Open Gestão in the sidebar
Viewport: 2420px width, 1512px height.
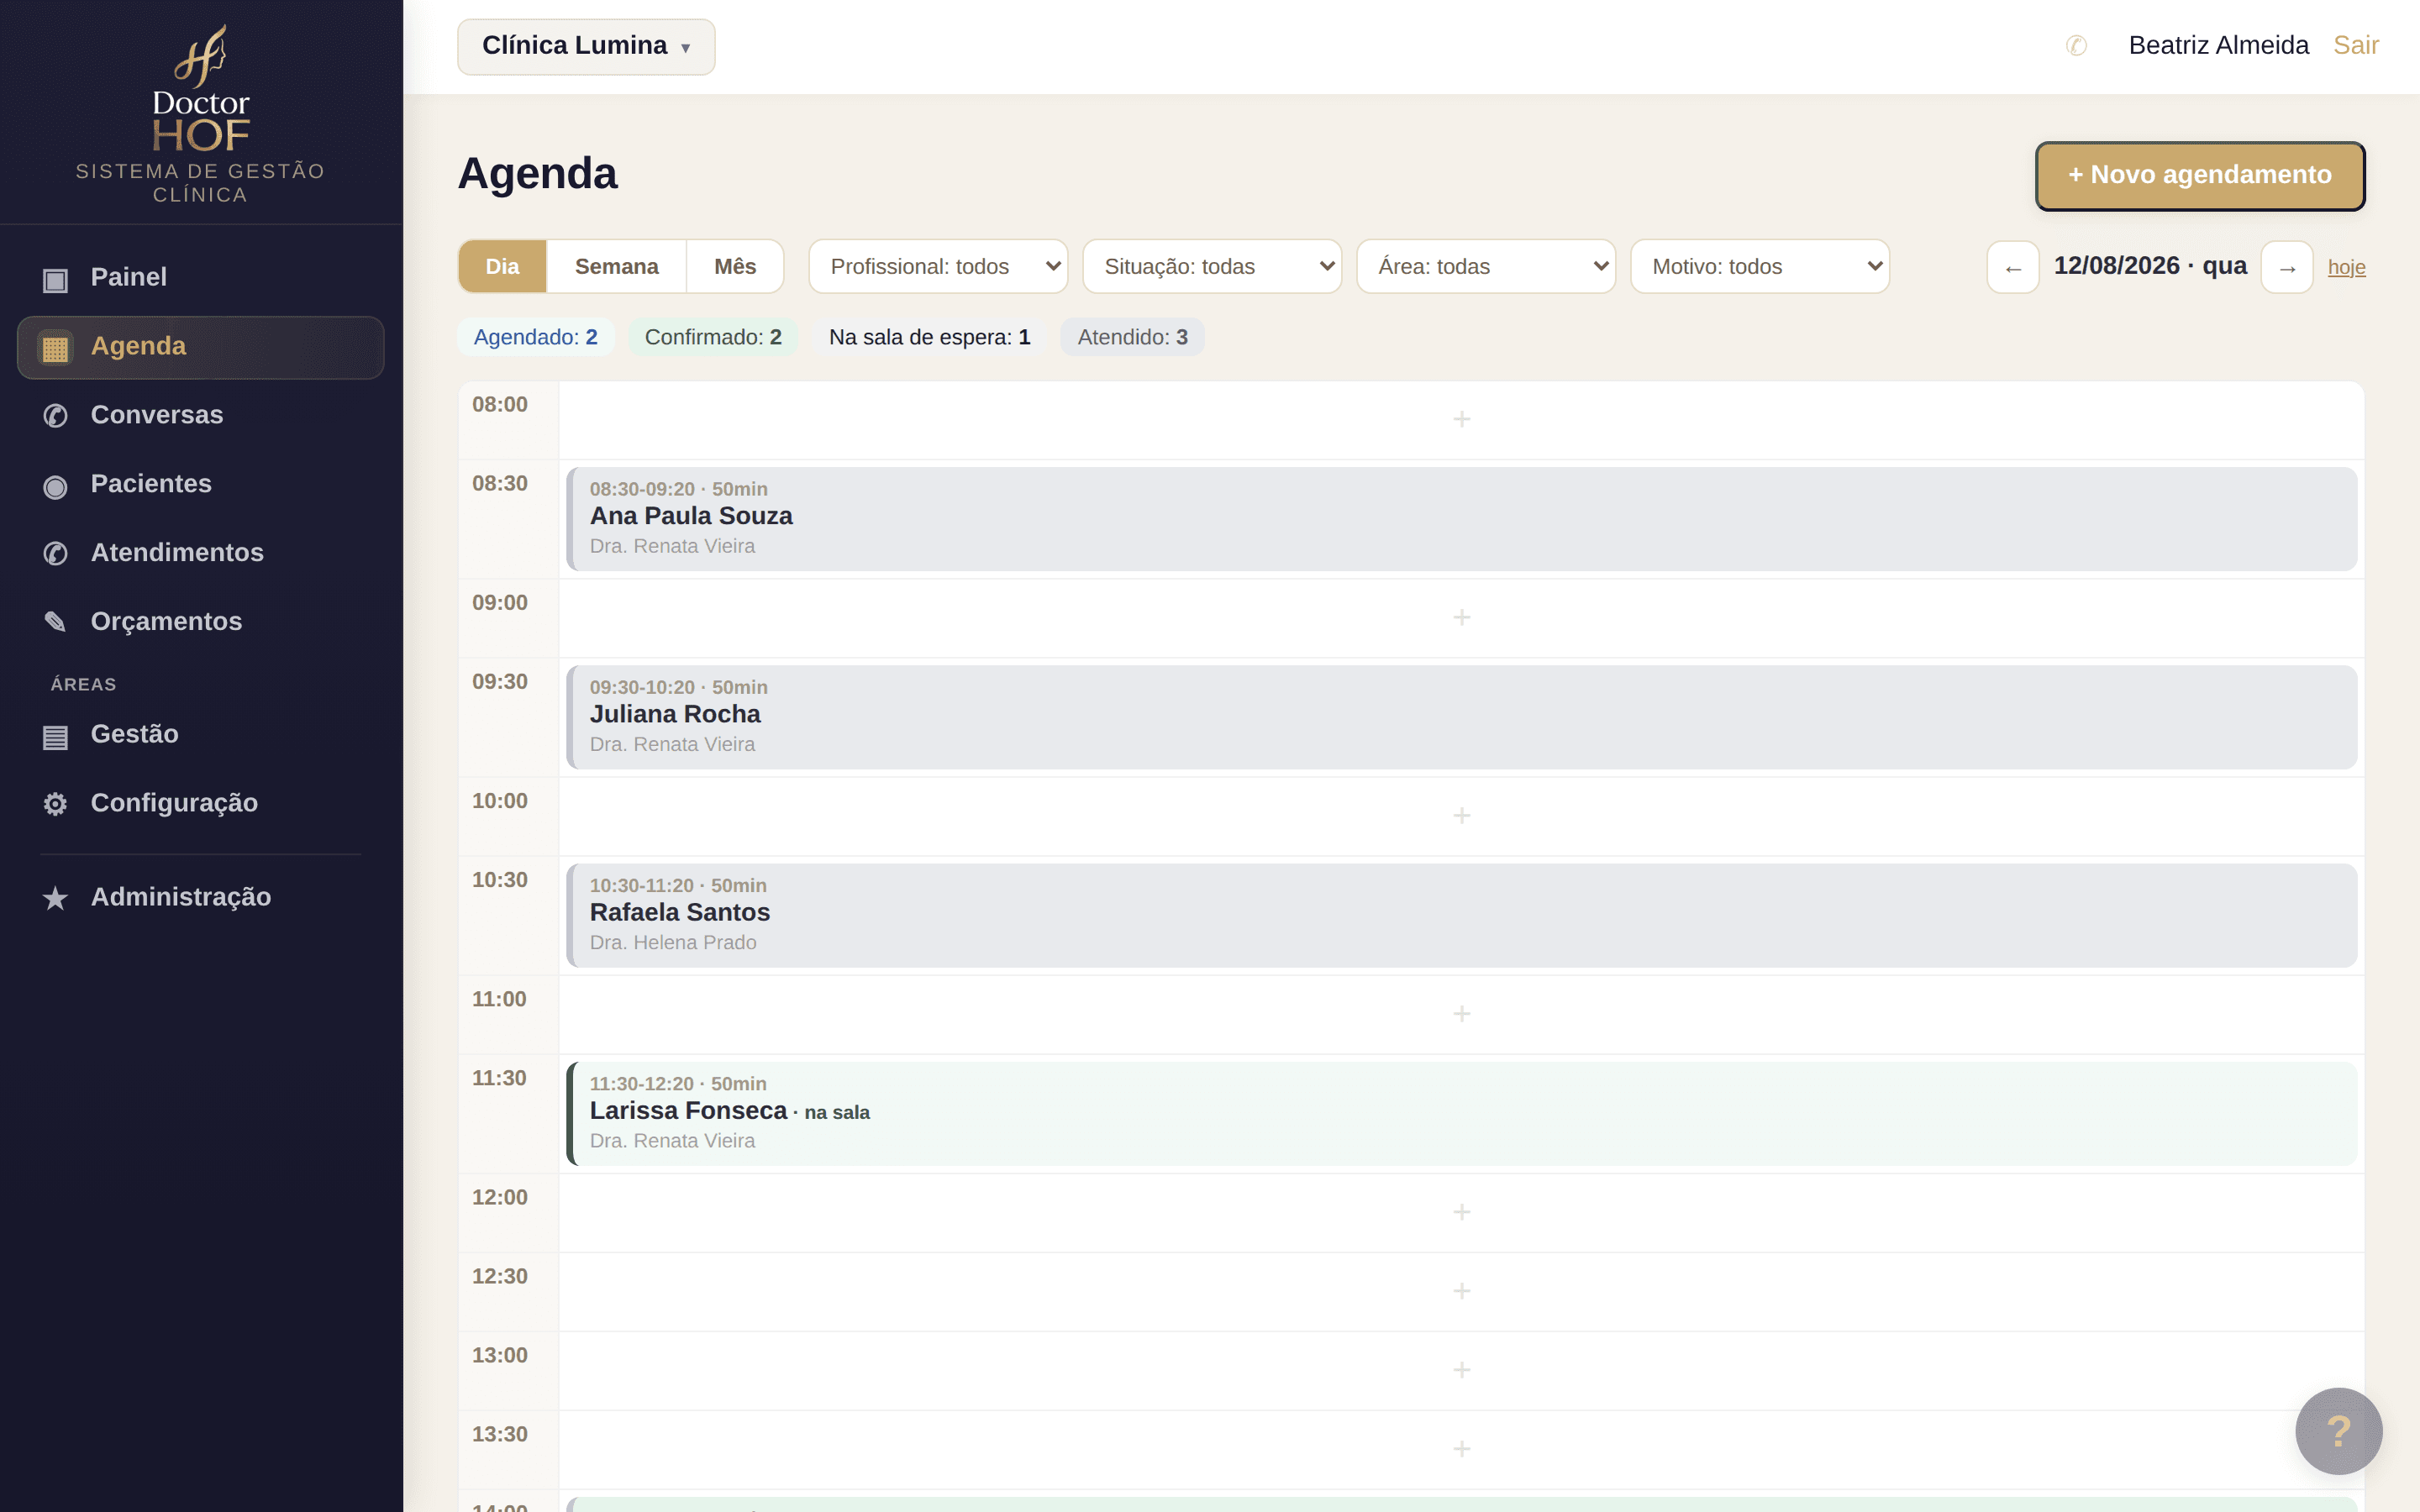pyautogui.click(x=200, y=735)
